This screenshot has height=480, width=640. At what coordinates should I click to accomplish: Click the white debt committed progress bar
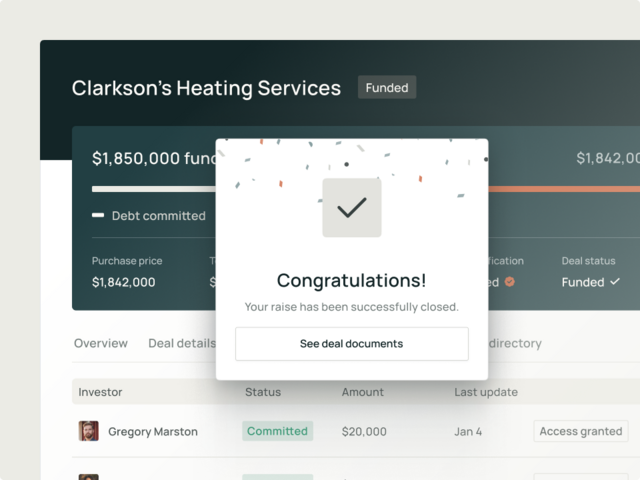click(154, 189)
